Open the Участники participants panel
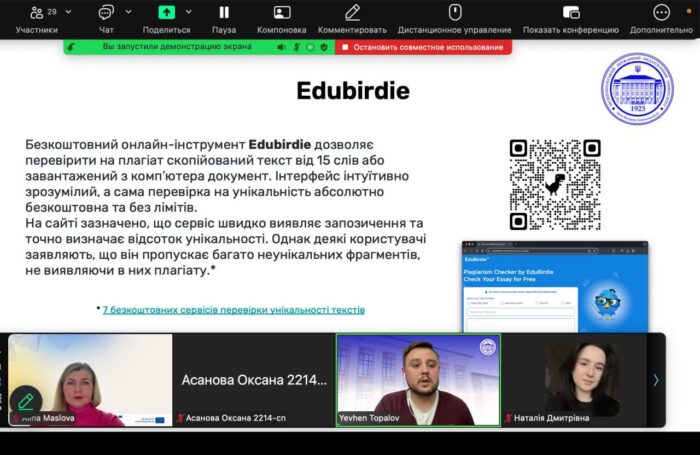Screen dimensions: 700x455 (36, 13)
